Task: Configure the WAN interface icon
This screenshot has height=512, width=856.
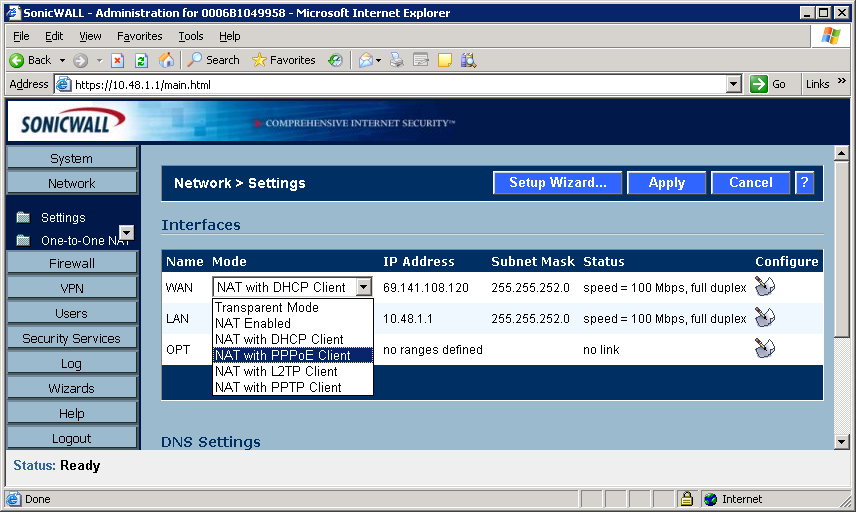Action: click(764, 287)
